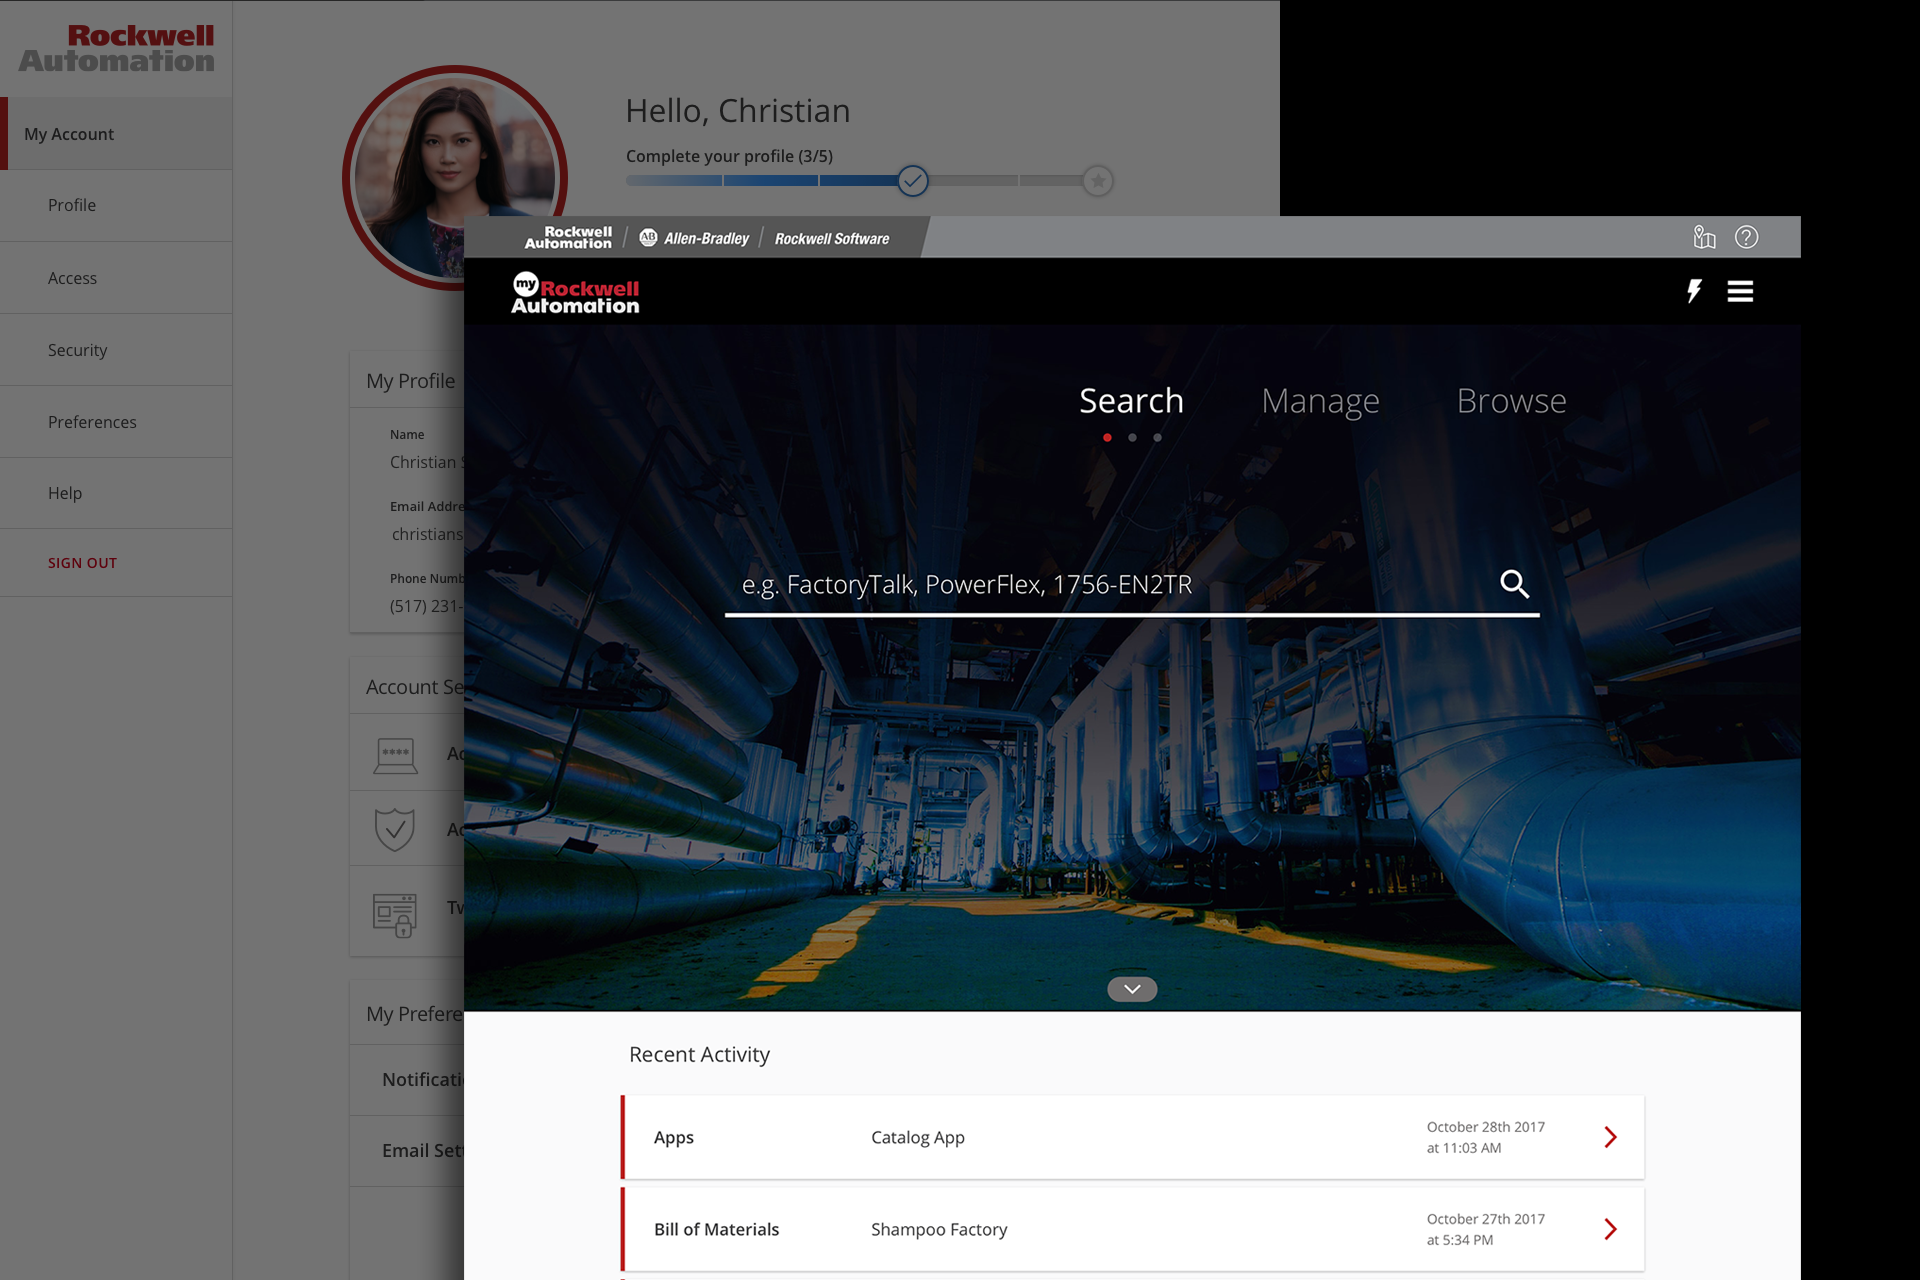Click the laptop password icon
The height and width of the screenshot is (1280, 1920).
coord(395,754)
